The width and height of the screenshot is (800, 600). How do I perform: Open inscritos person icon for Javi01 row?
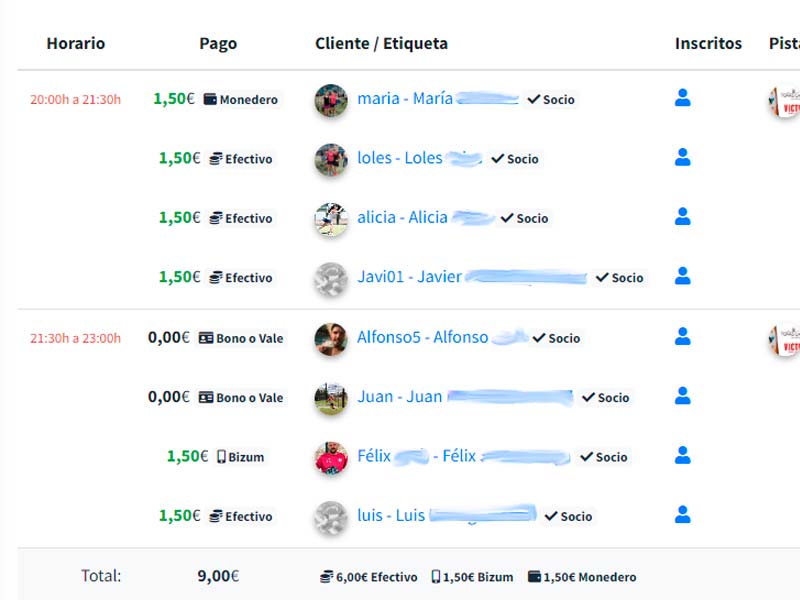pos(682,276)
